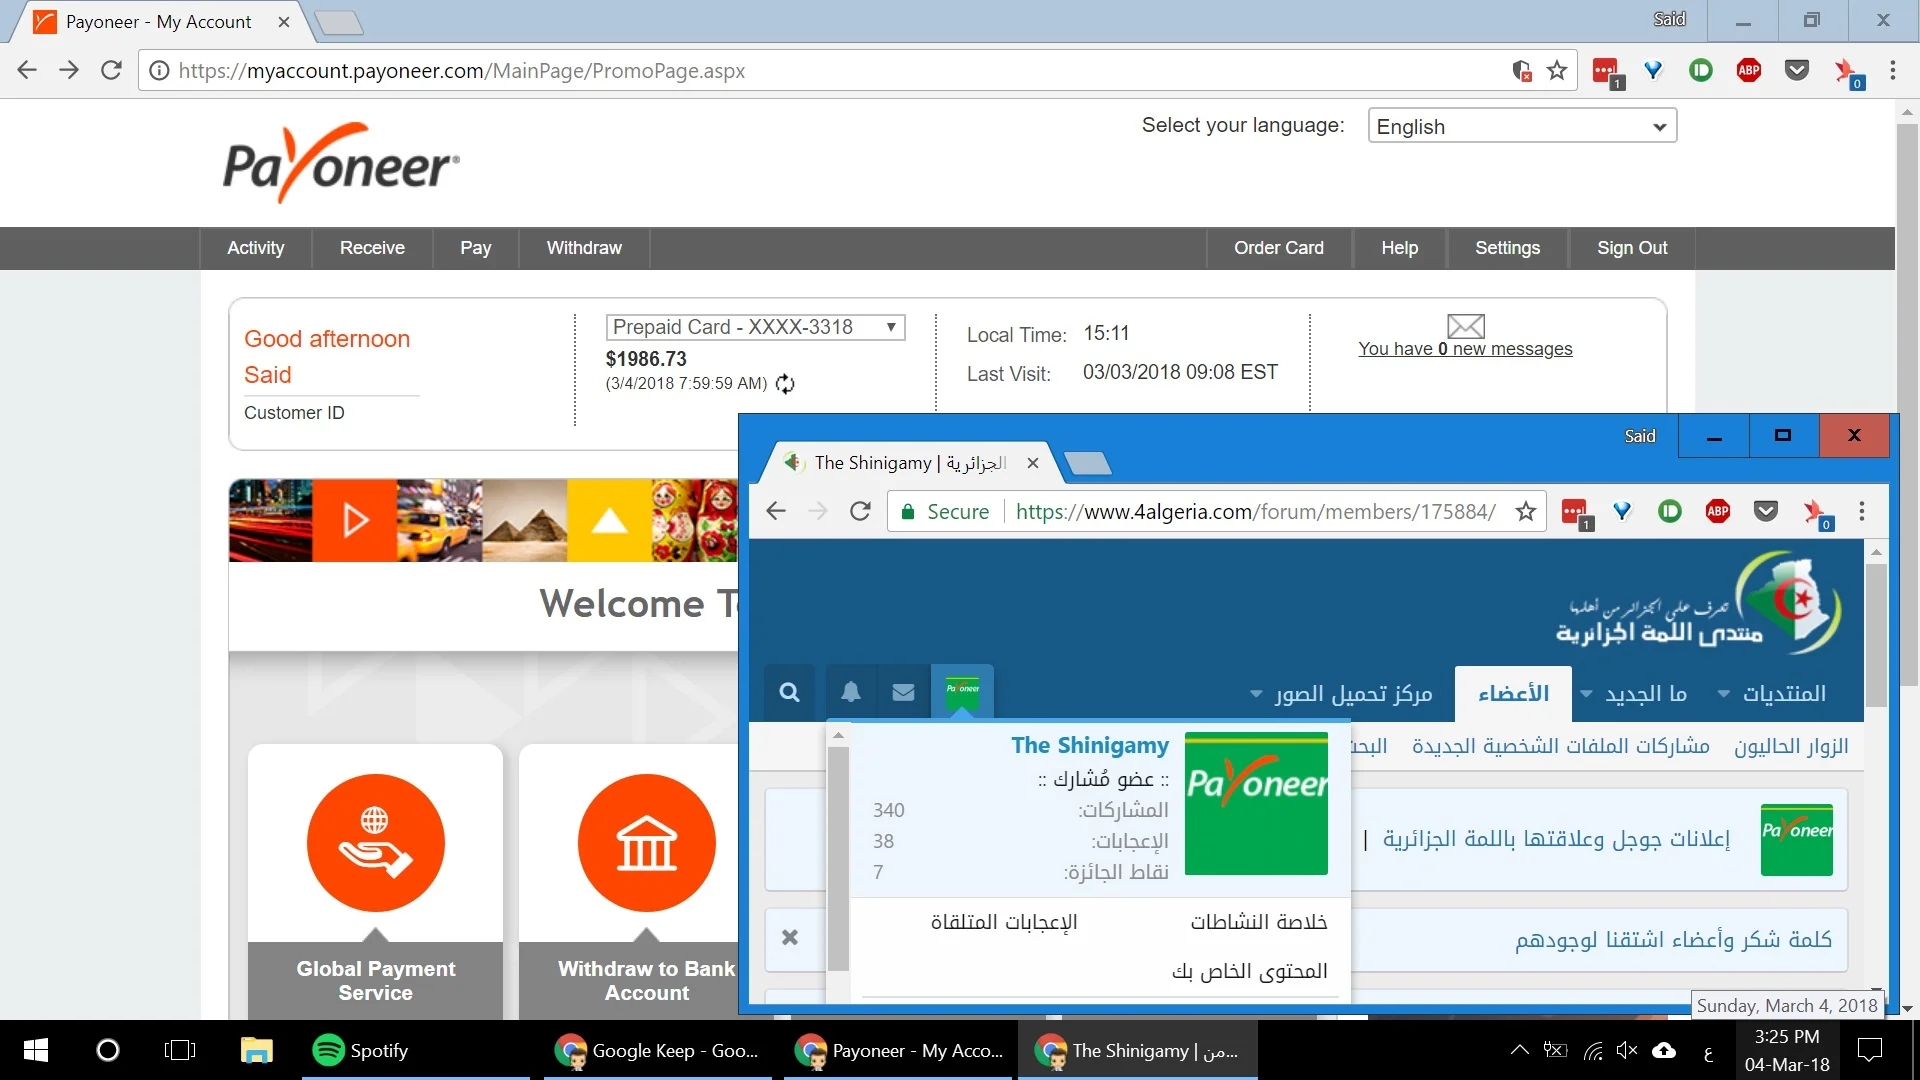Open the إعلانات جوجل thread link
Viewport: 1920px width, 1080px height.
point(1556,838)
